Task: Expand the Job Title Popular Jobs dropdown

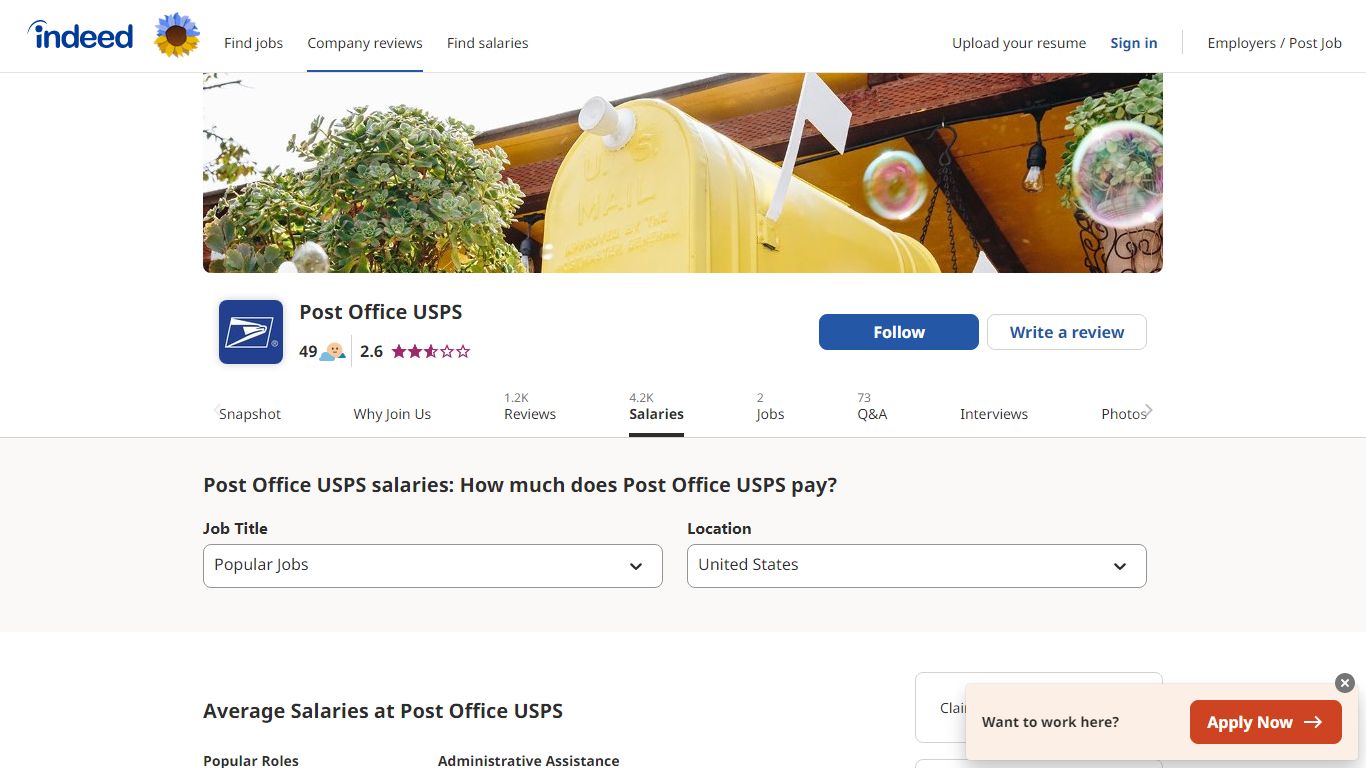Action: click(x=433, y=566)
